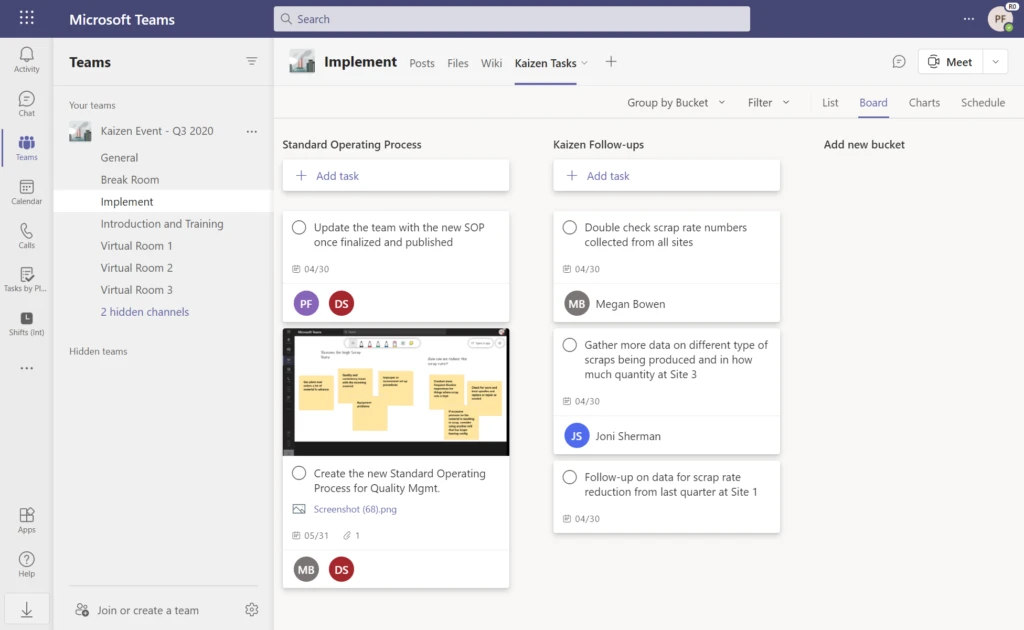
Task: Open the Calls section
Action: tap(26, 233)
